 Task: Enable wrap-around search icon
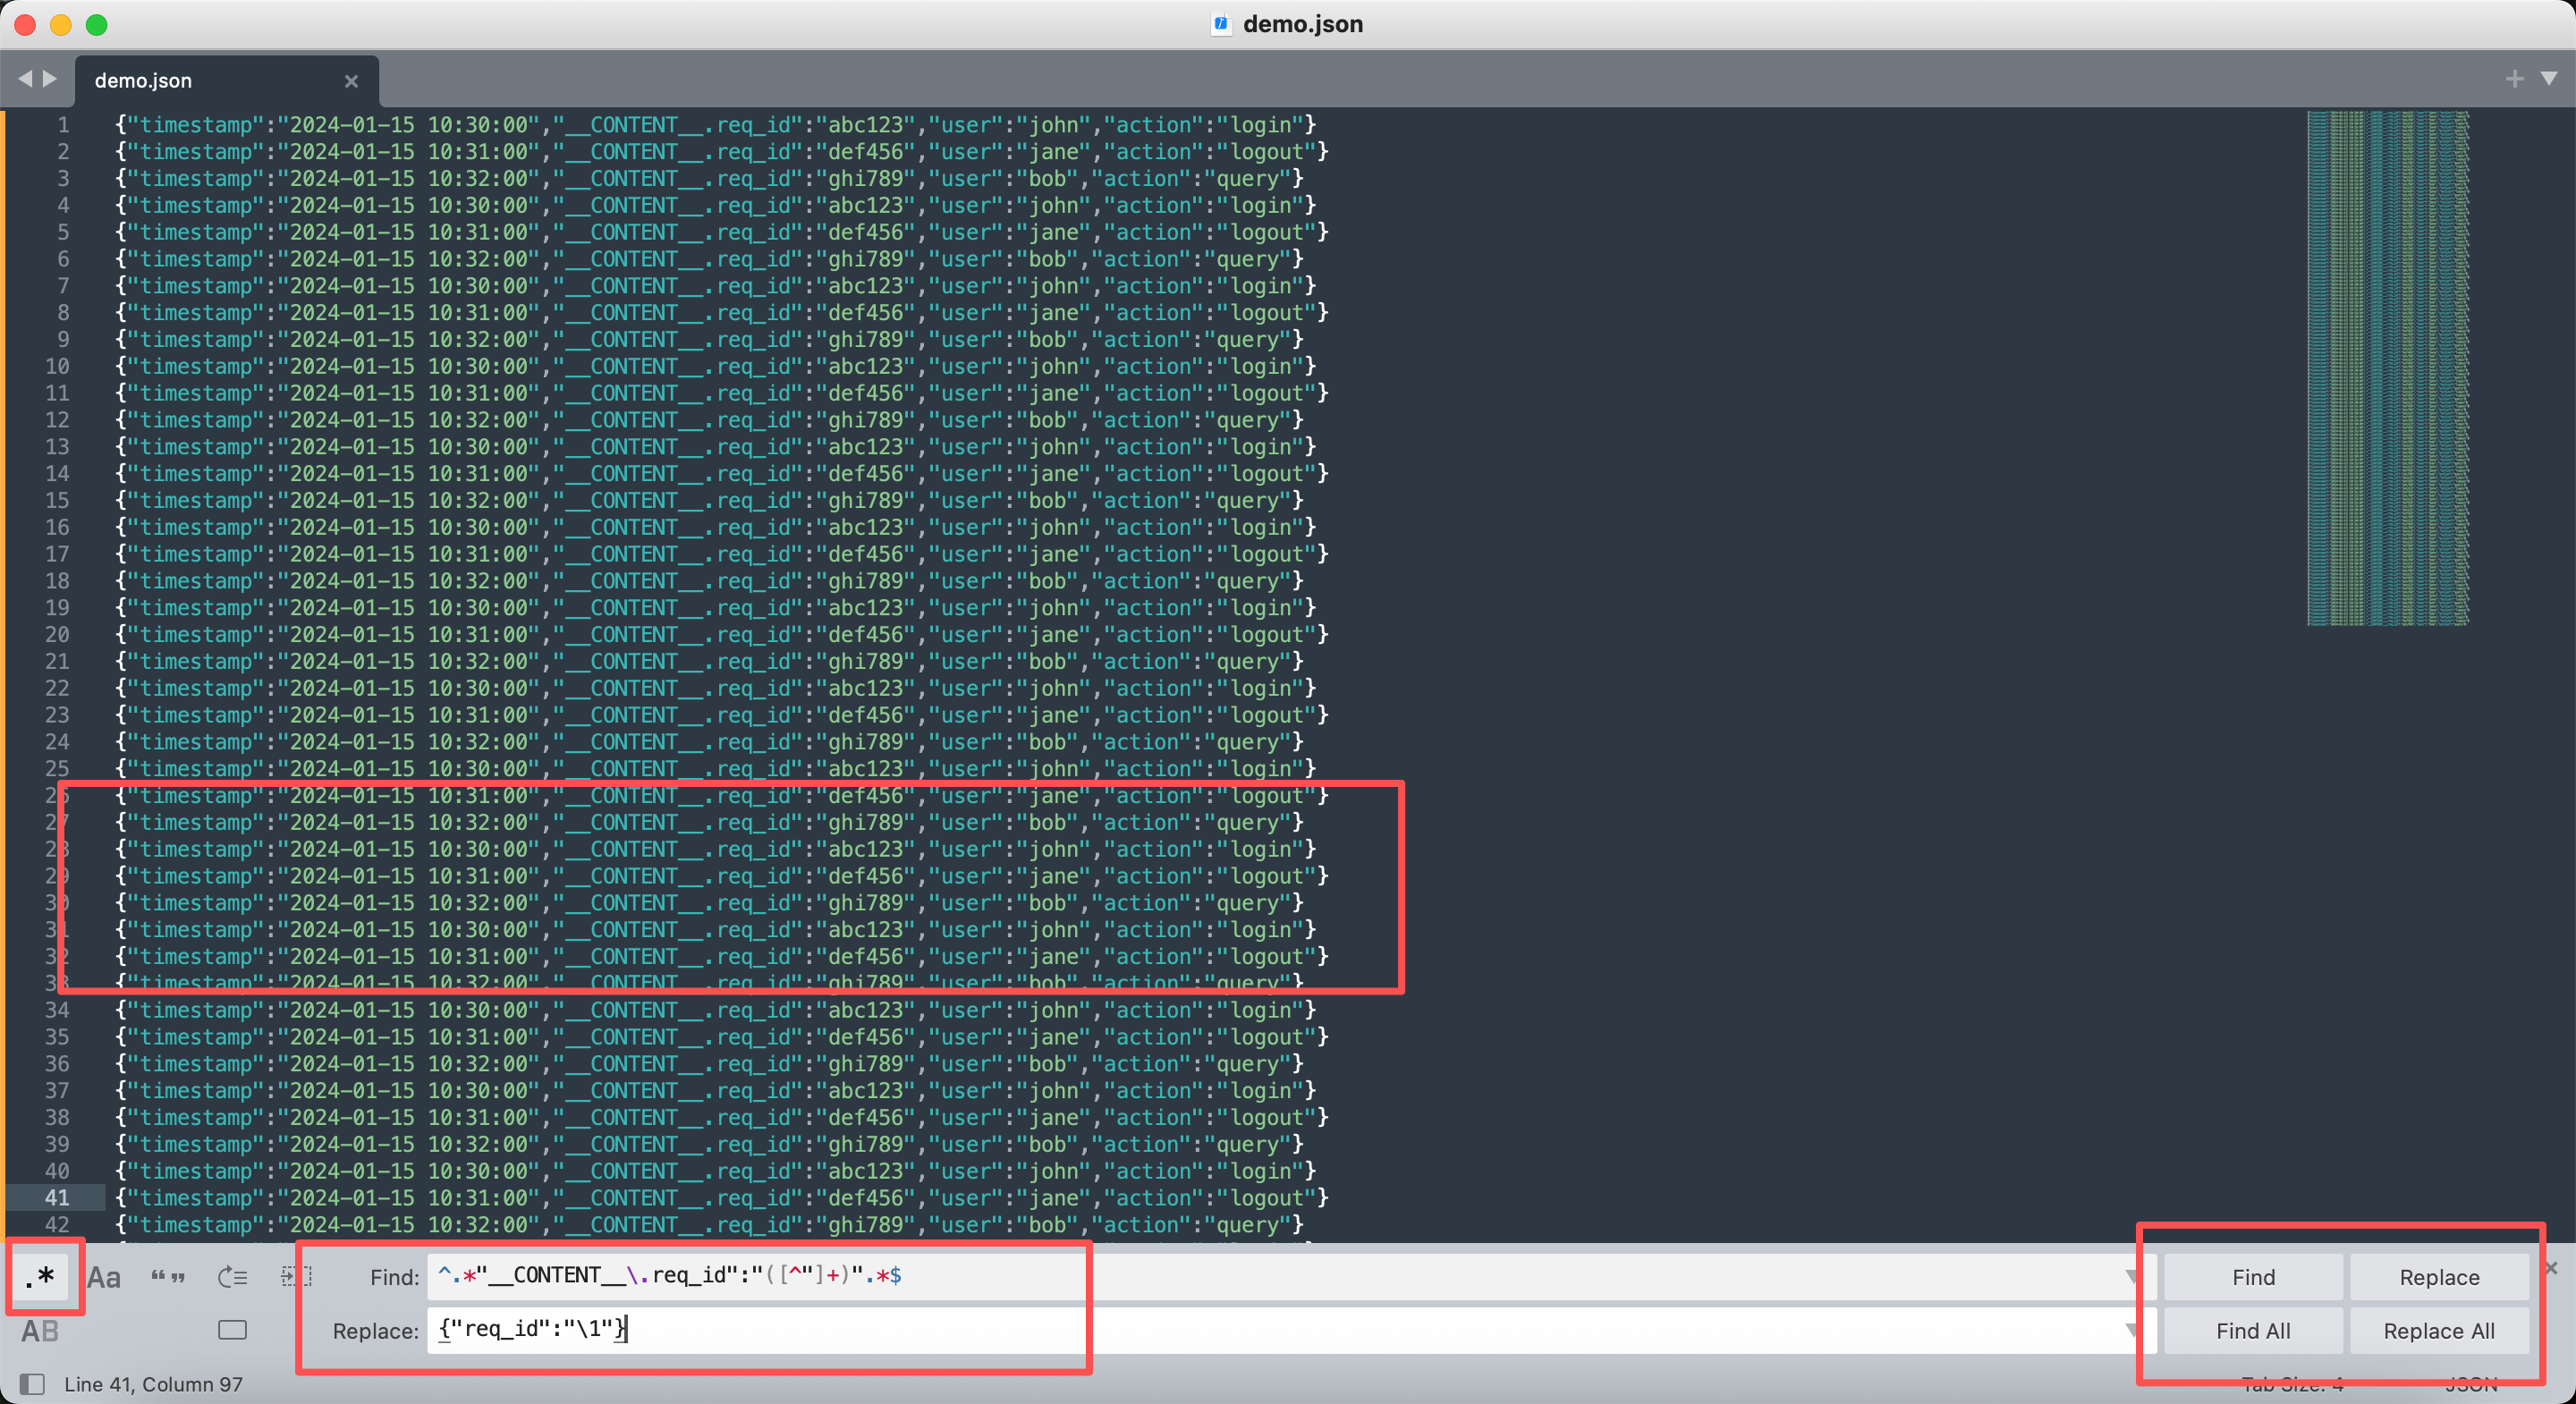(x=232, y=1277)
